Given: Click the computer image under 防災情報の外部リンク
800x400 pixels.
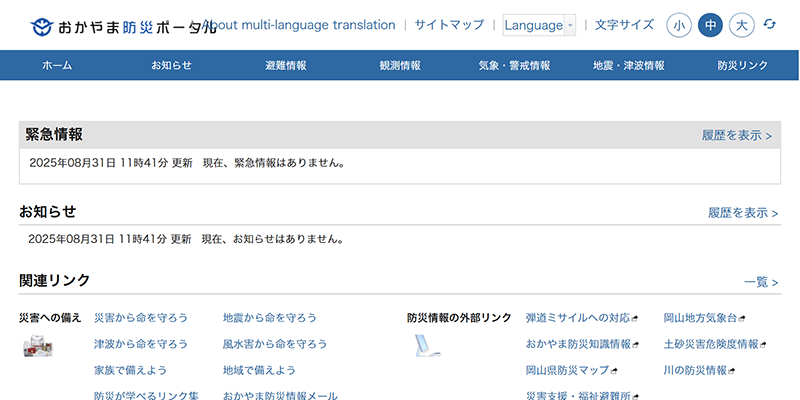Looking at the screenshot, I should 427,345.
